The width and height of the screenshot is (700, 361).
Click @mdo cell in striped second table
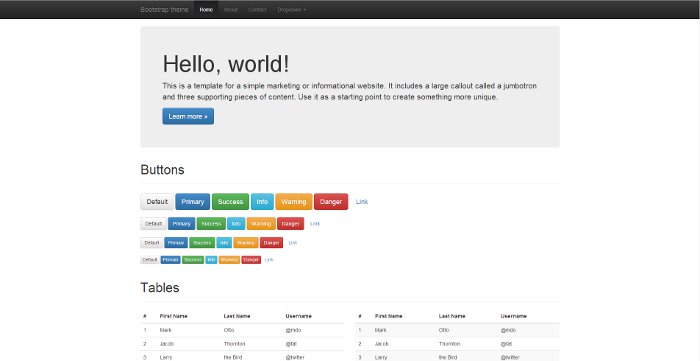pos(508,330)
